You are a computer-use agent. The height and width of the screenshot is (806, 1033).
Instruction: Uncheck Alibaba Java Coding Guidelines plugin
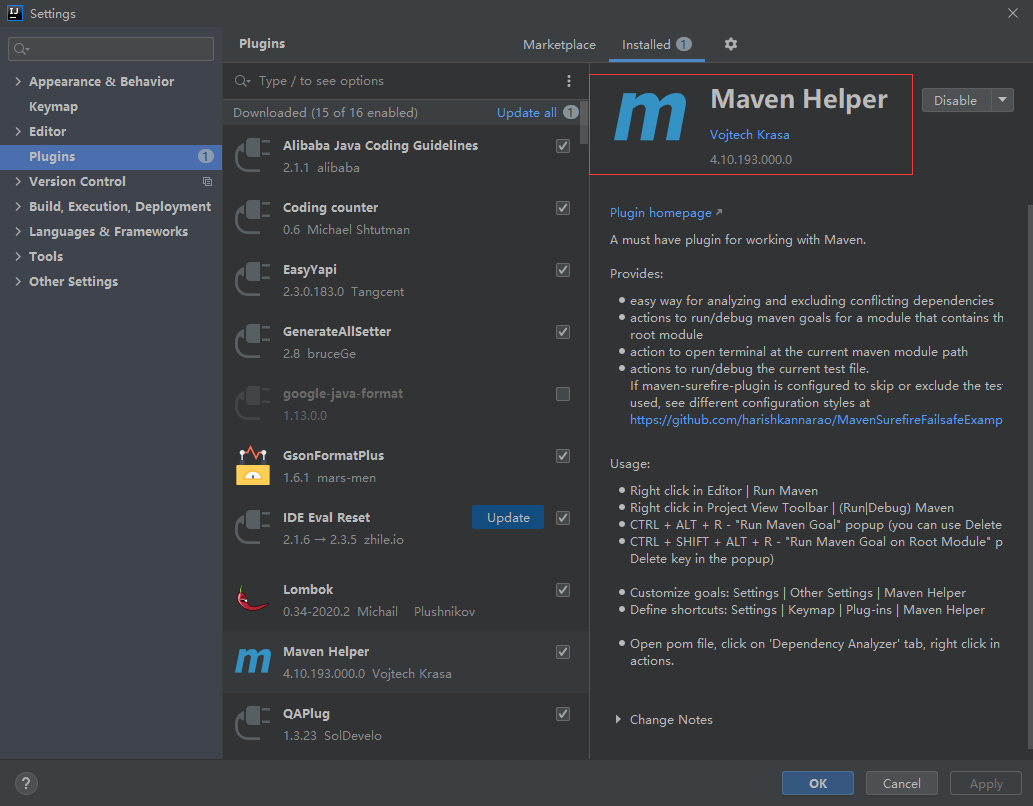563,146
